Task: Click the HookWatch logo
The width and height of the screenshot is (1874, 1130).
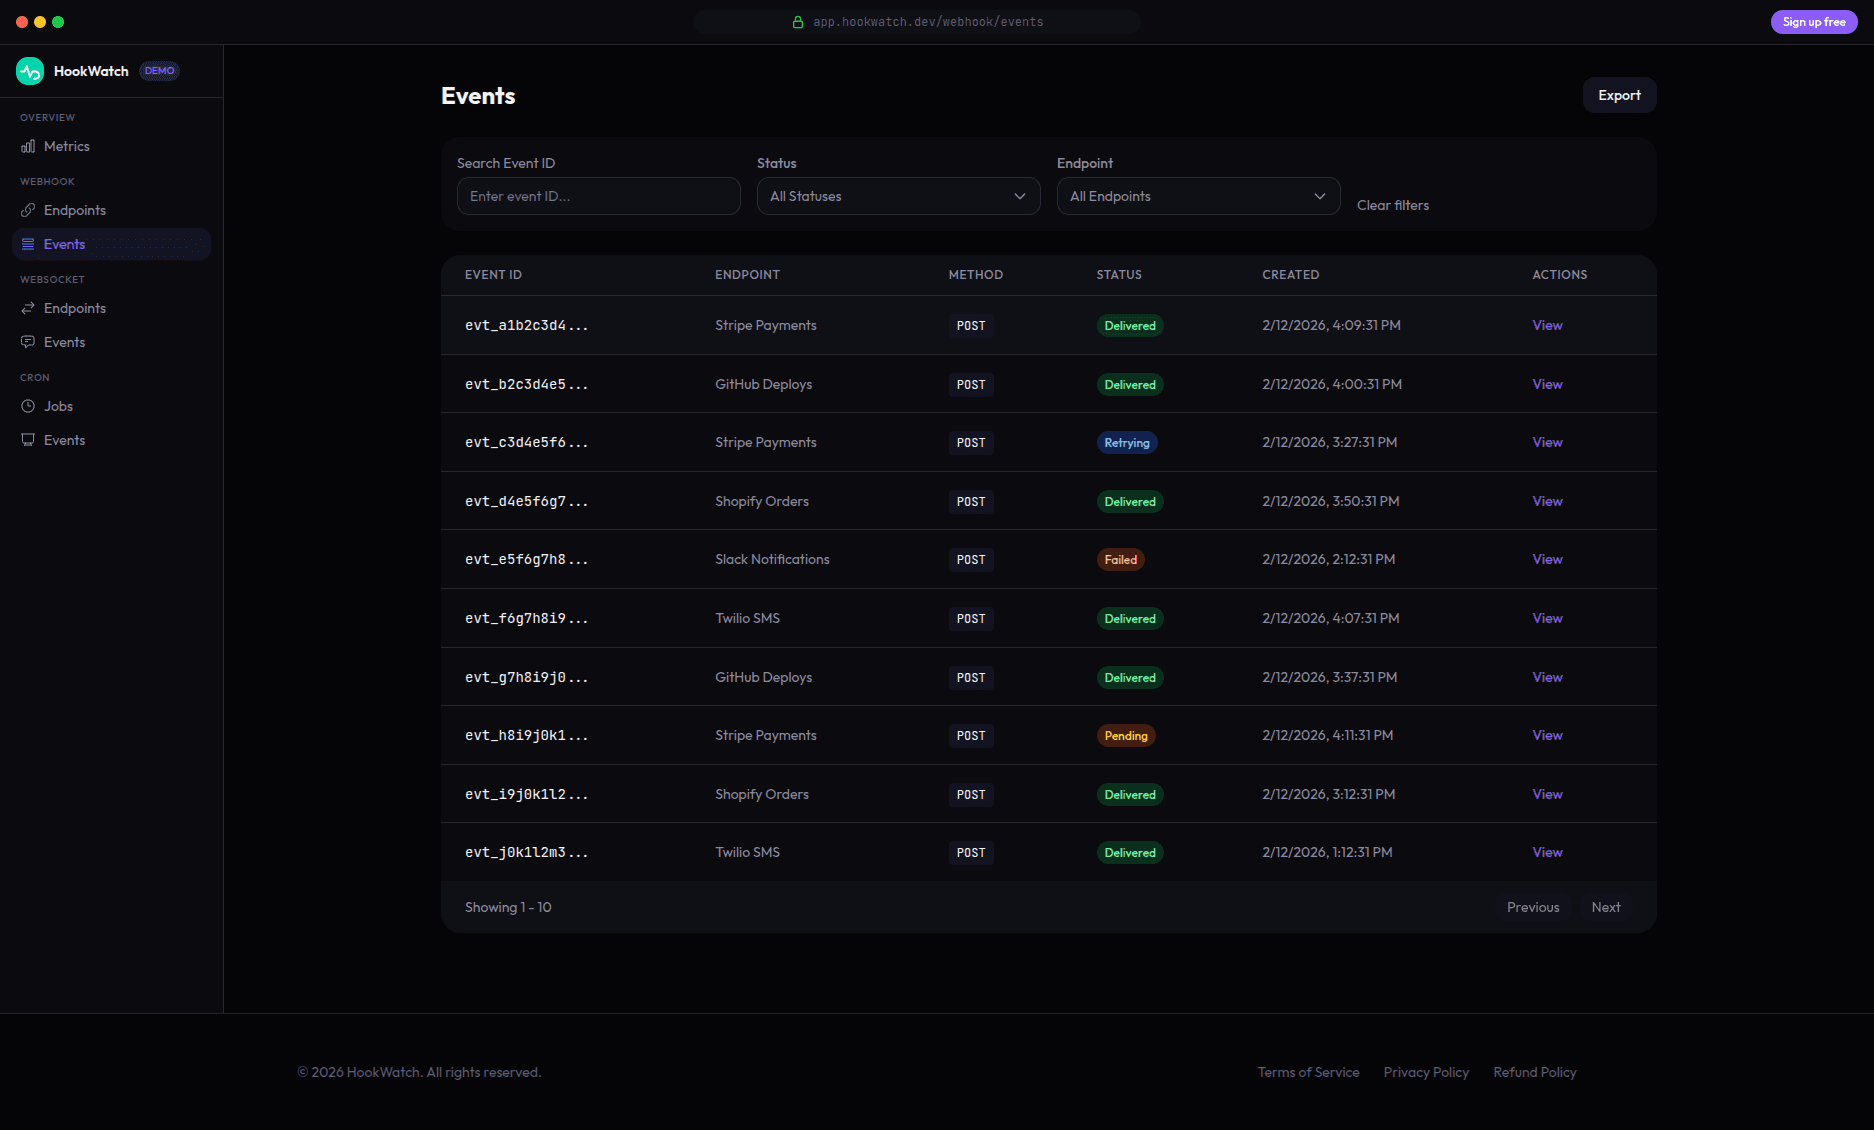Action: 30,70
